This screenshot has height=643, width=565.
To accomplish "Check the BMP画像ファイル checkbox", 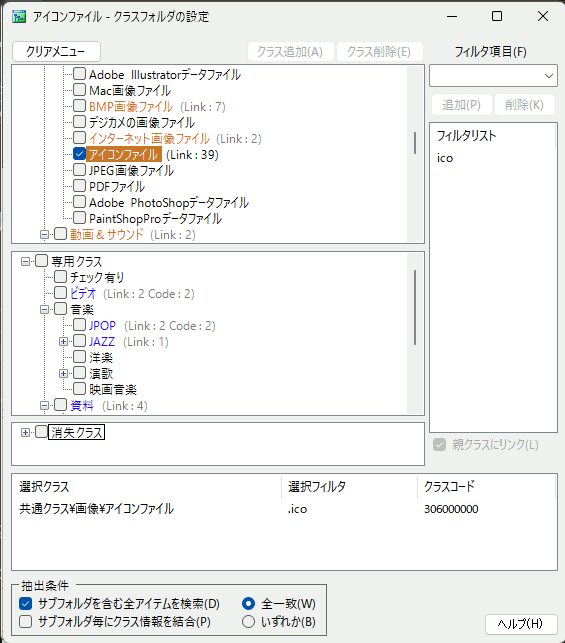I will pyautogui.click(x=79, y=106).
